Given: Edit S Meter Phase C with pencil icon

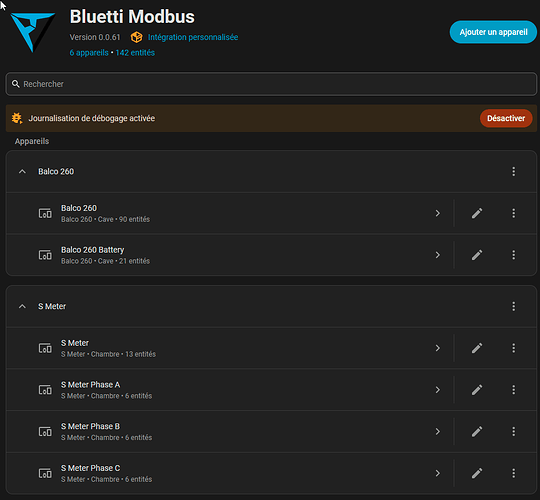Looking at the screenshot, I should 477,473.
